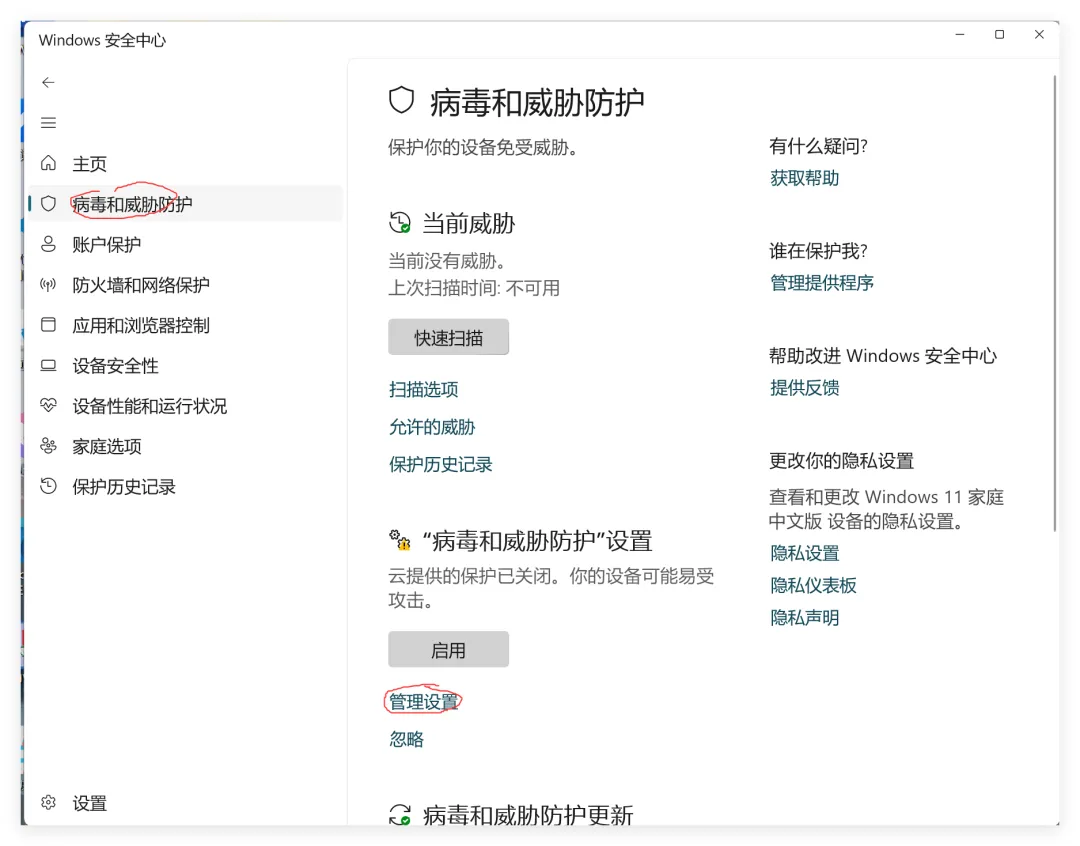Open the 扫描选项 link
The height and width of the screenshot is (846, 1080).
[x=424, y=389]
